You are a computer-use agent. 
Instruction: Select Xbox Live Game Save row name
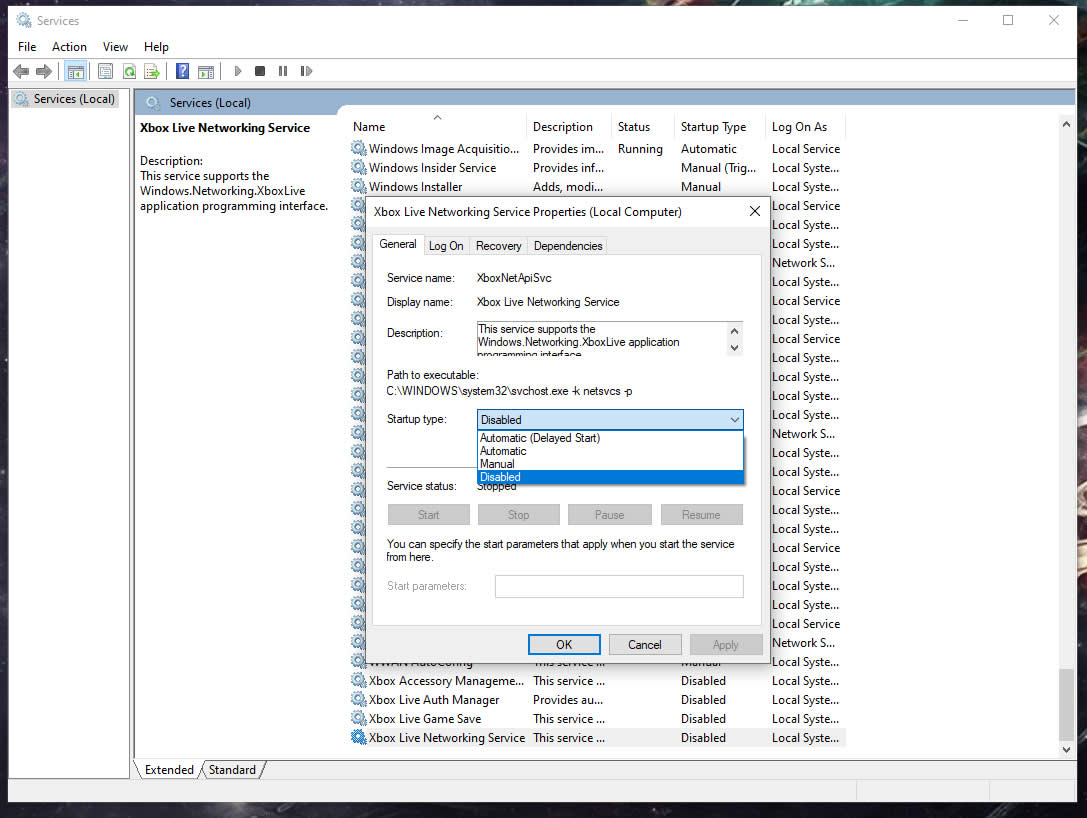425,719
